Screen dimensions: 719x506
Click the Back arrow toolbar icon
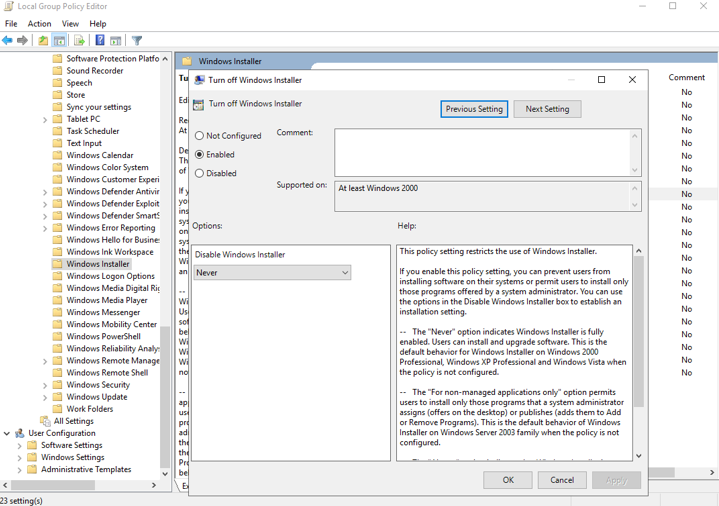pyautogui.click(x=7, y=41)
